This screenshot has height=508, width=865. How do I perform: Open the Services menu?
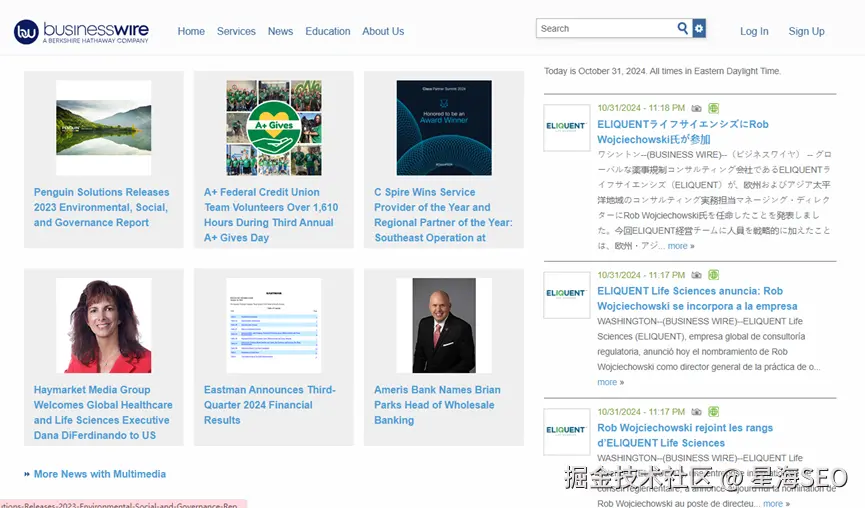click(236, 31)
